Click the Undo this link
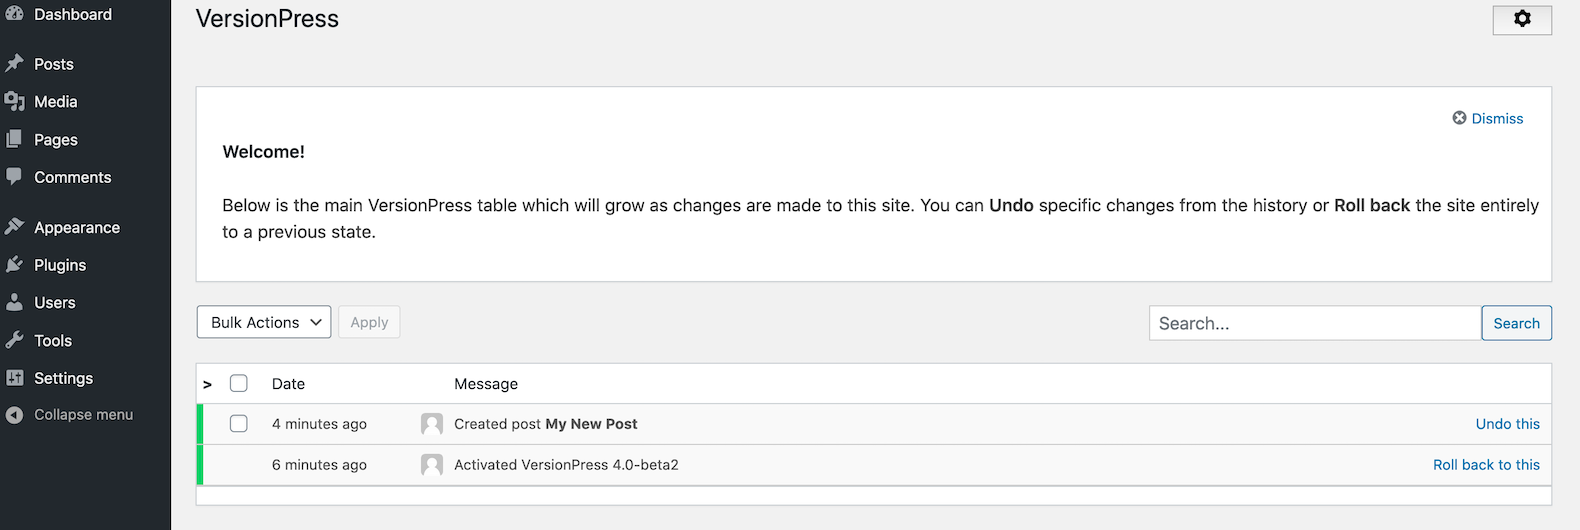 (x=1507, y=424)
